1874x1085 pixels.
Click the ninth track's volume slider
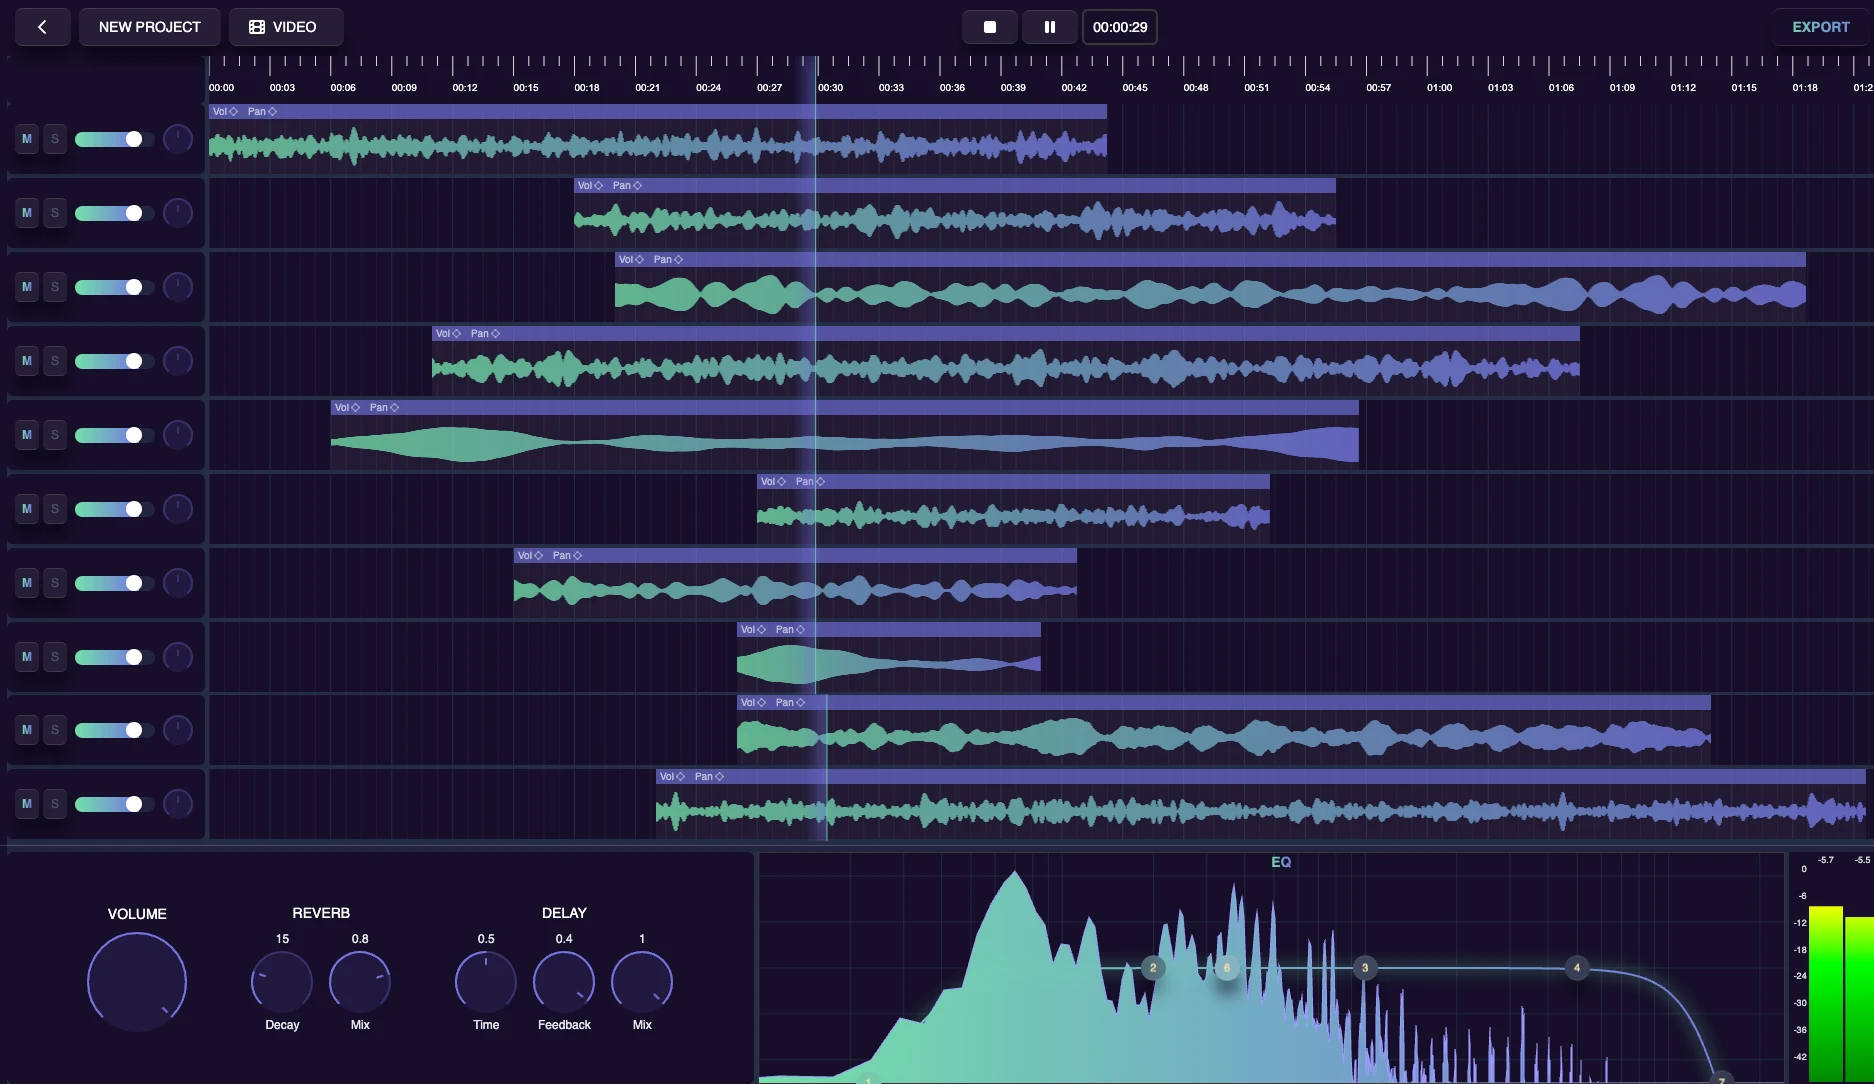[114, 731]
